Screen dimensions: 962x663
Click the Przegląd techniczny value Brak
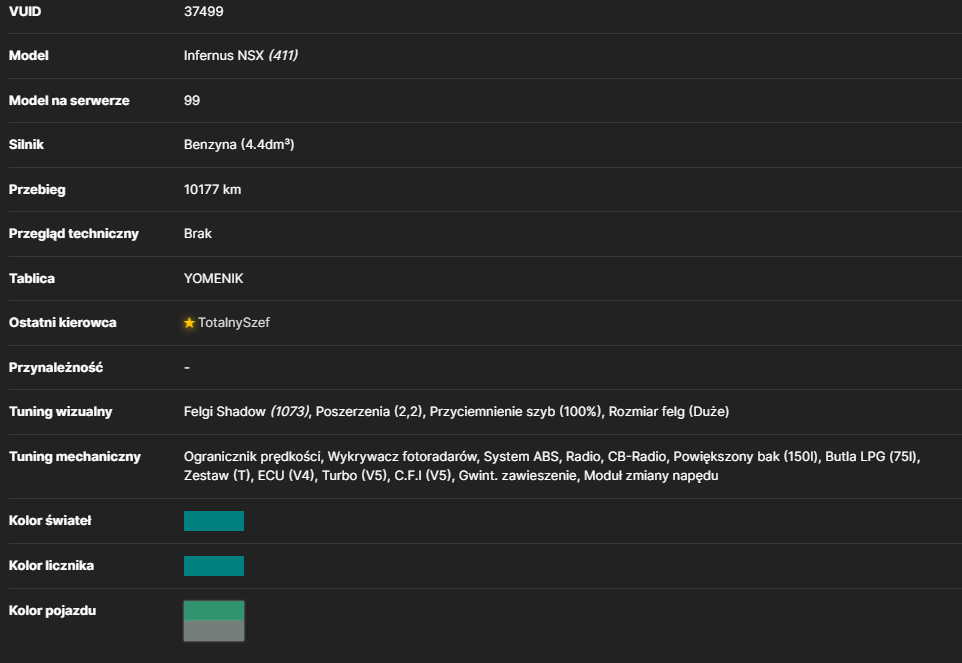click(198, 234)
